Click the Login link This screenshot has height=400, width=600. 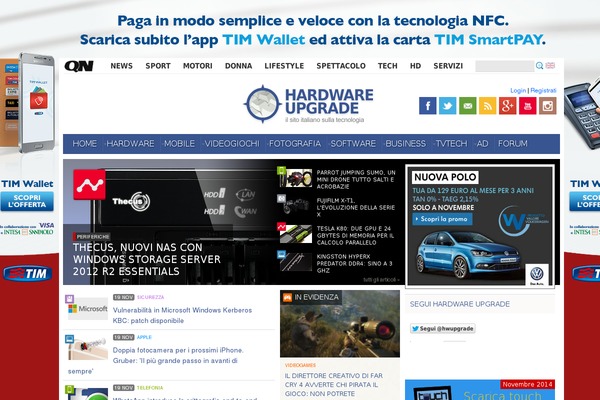point(518,90)
